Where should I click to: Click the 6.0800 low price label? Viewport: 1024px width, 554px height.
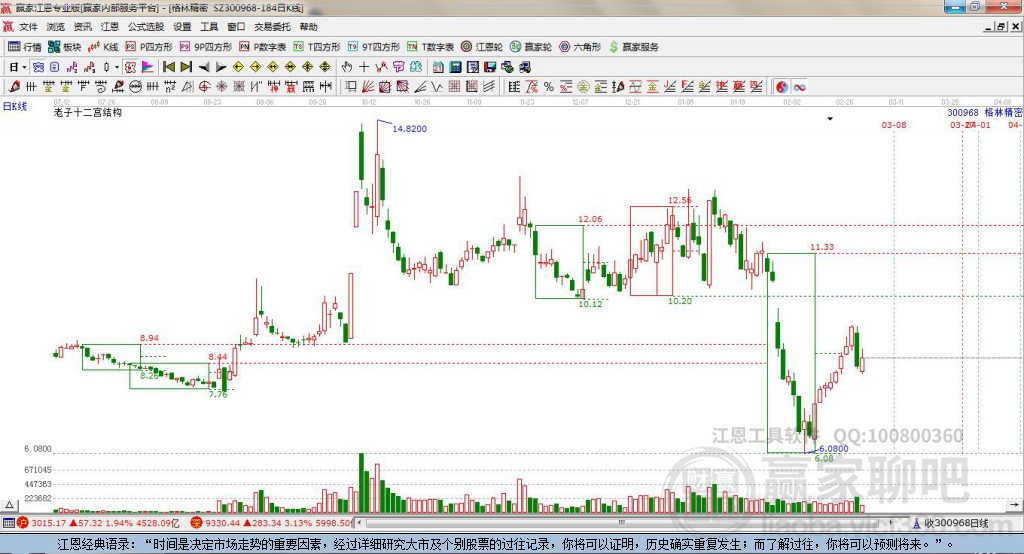click(x=834, y=448)
